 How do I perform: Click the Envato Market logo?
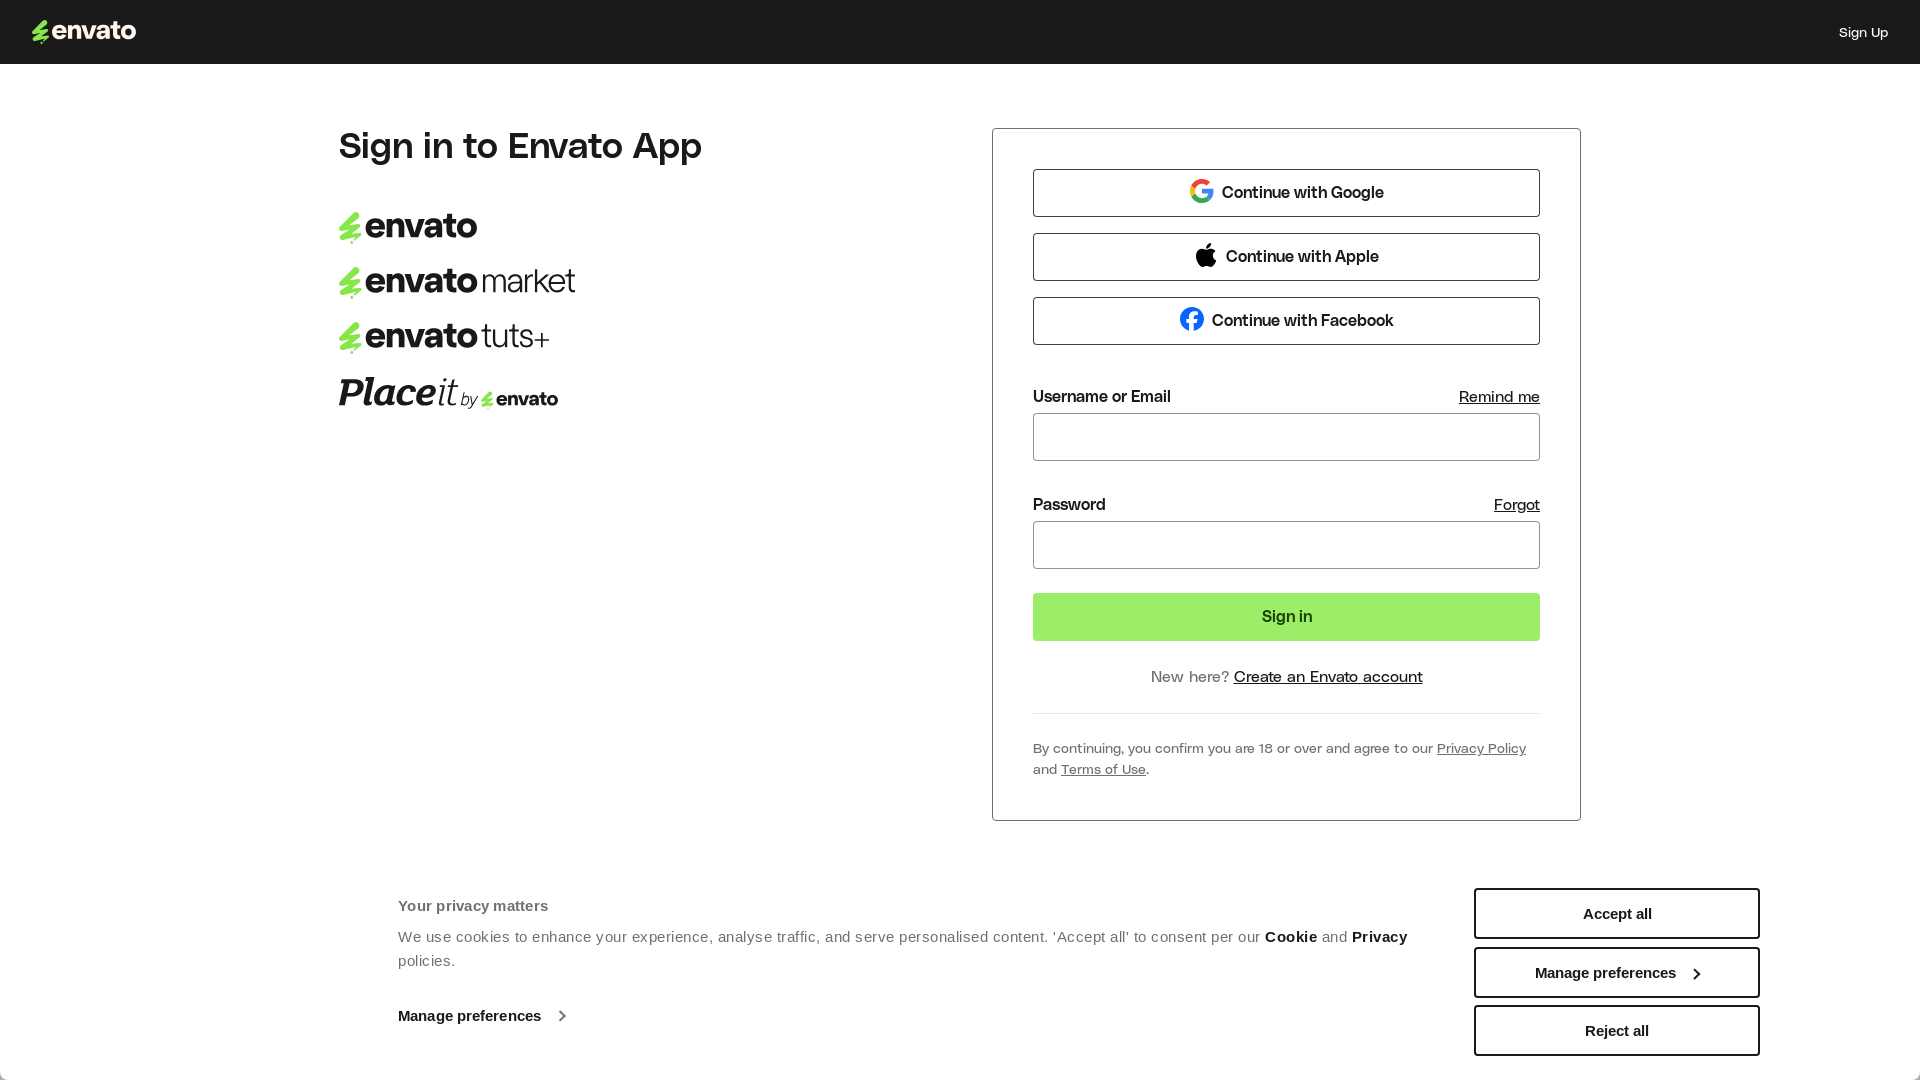click(x=457, y=283)
